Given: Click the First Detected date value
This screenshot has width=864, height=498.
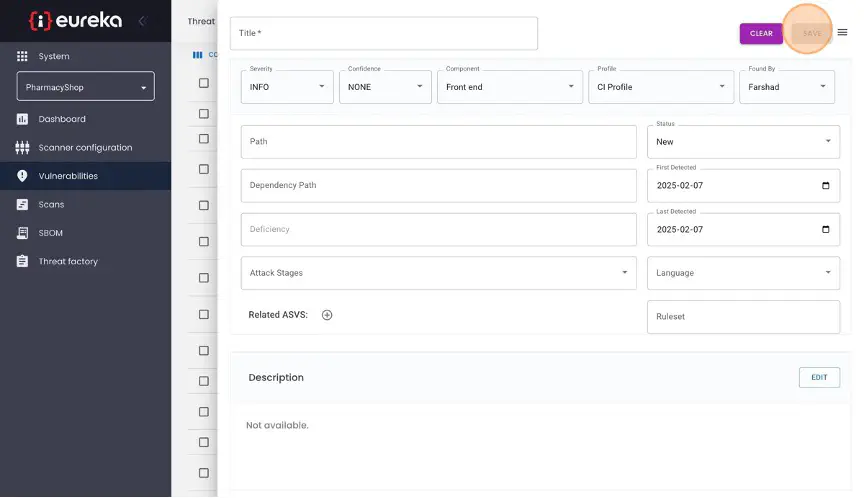Looking at the screenshot, I should click(679, 186).
